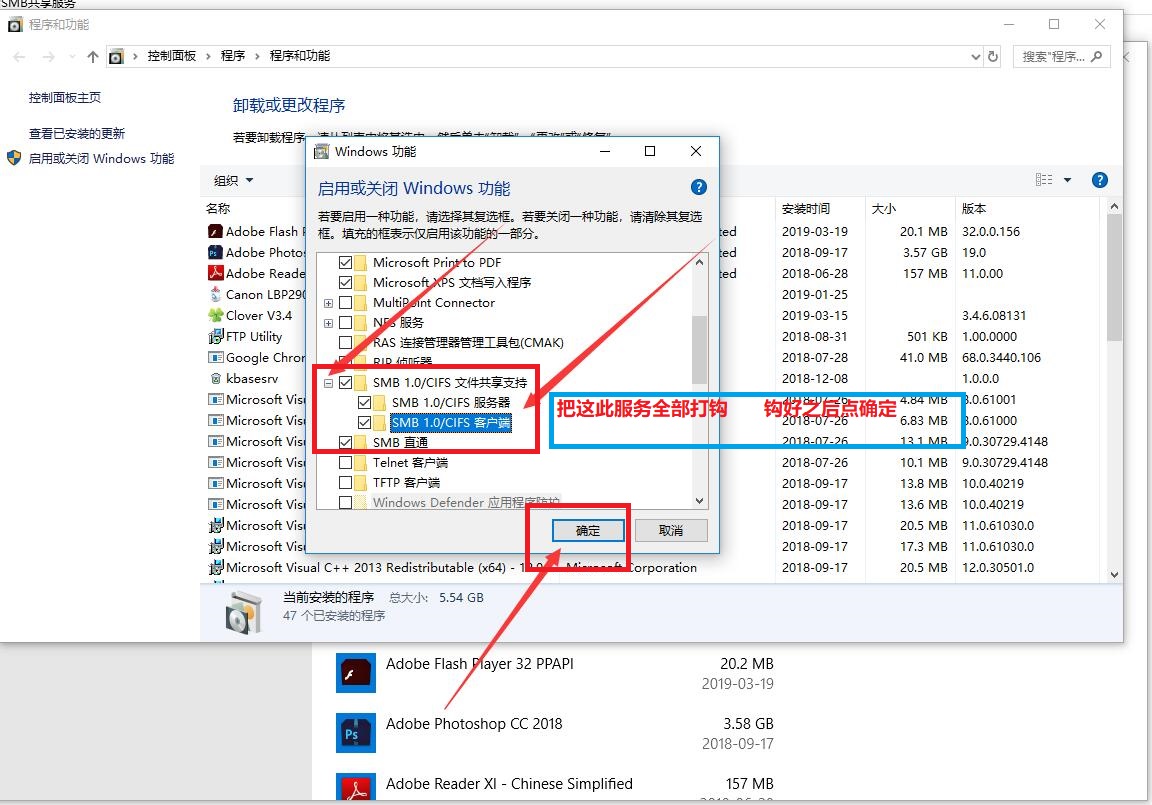Click the refresh button beside the address bar
The image size is (1152, 805).
pyautogui.click(x=993, y=57)
